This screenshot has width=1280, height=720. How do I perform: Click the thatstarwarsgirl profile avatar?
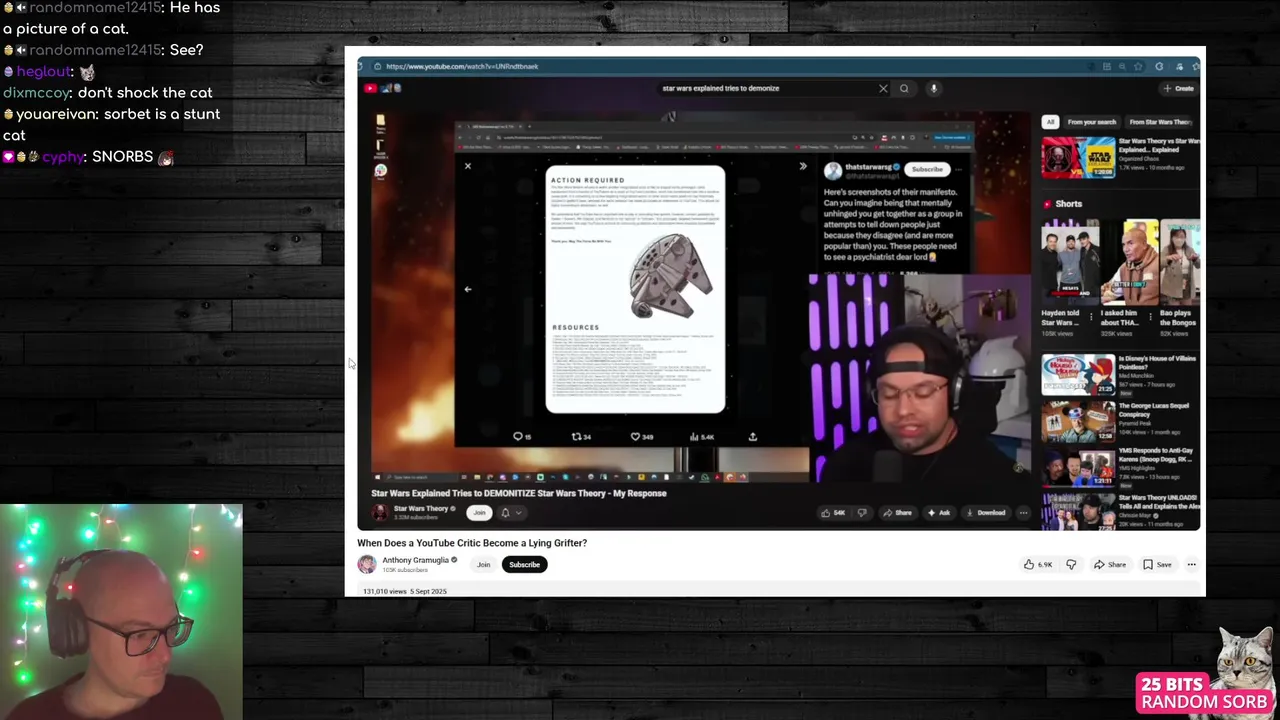click(x=832, y=171)
